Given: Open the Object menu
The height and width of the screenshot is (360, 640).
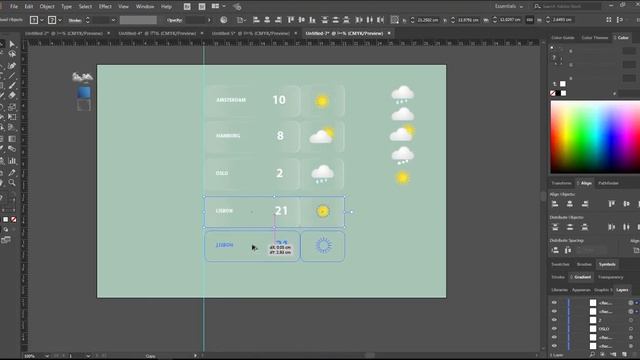Looking at the screenshot, I should click(x=47, y=7).
